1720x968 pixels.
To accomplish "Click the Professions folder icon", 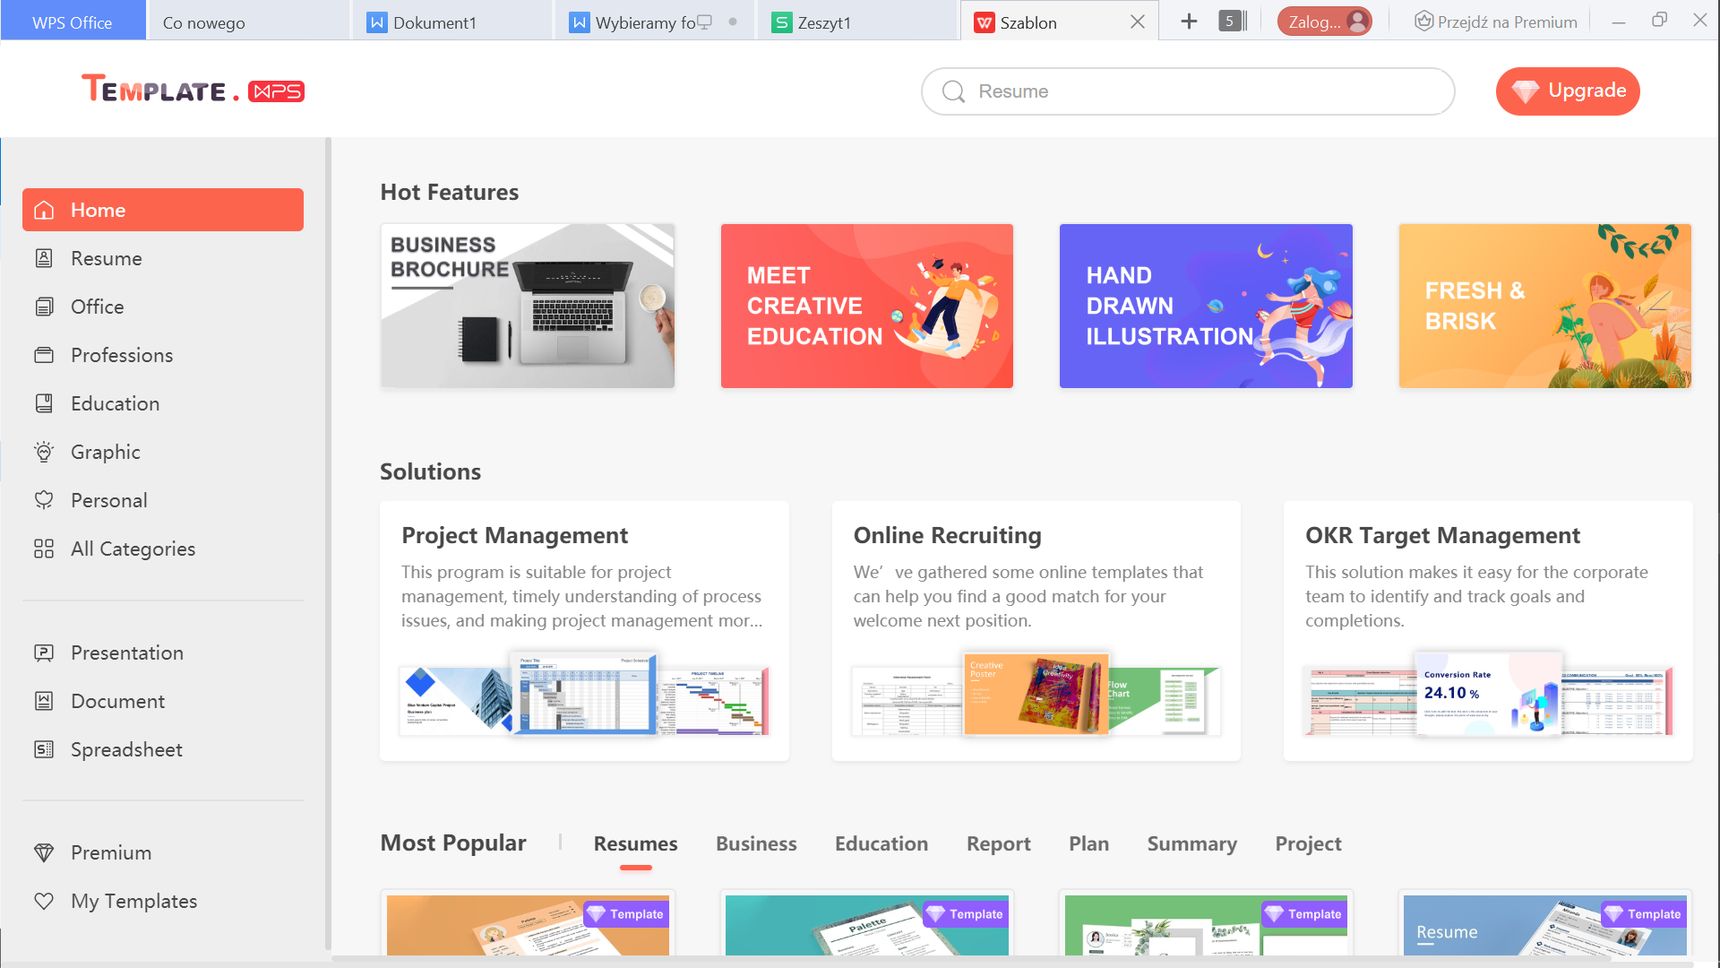I will (44, 355).
